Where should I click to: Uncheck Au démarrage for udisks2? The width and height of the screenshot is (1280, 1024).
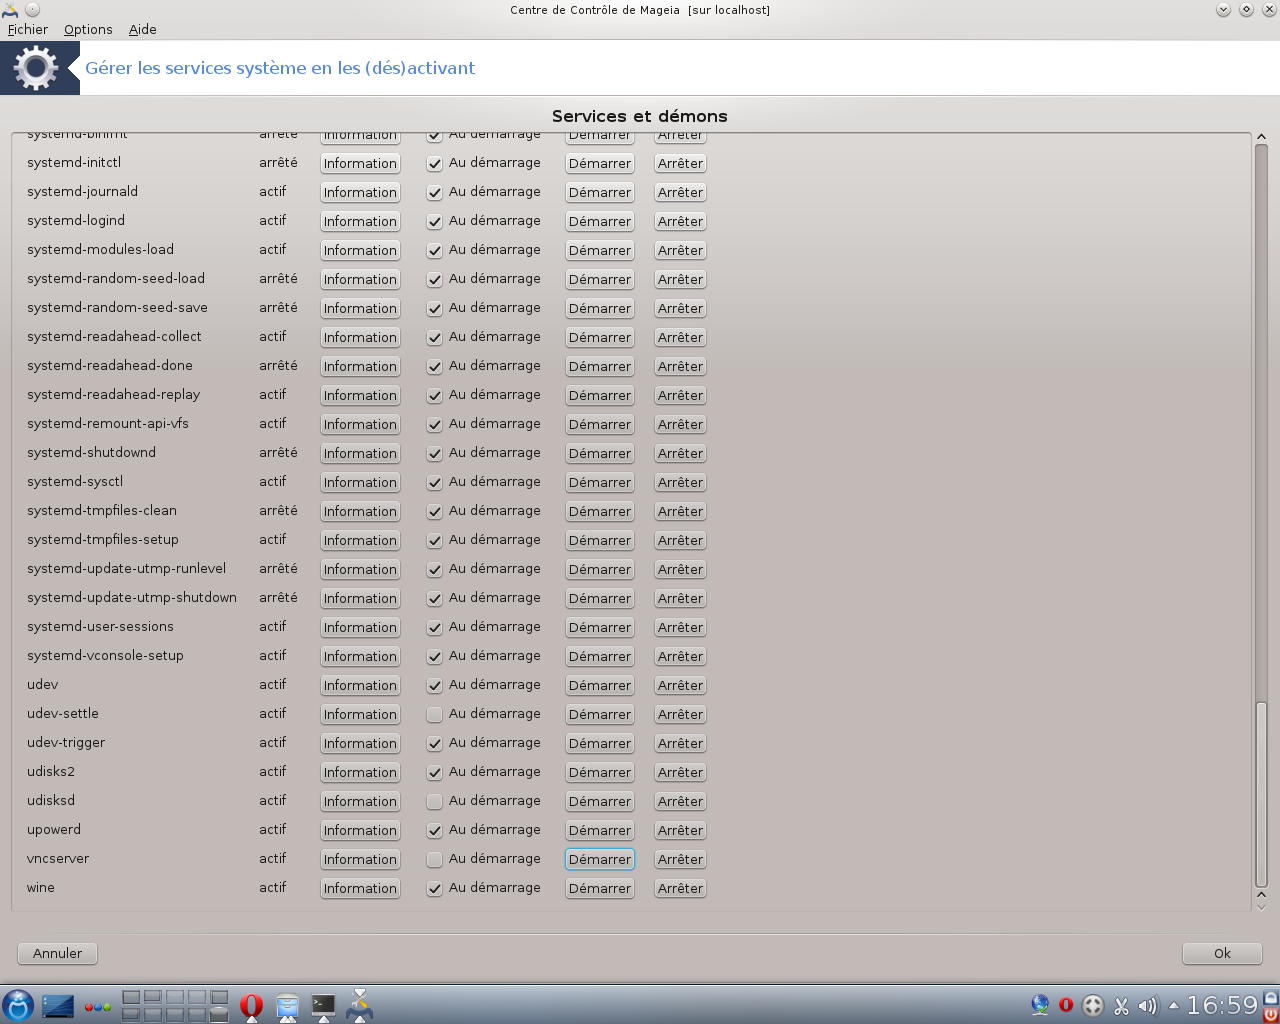(434, 772)
